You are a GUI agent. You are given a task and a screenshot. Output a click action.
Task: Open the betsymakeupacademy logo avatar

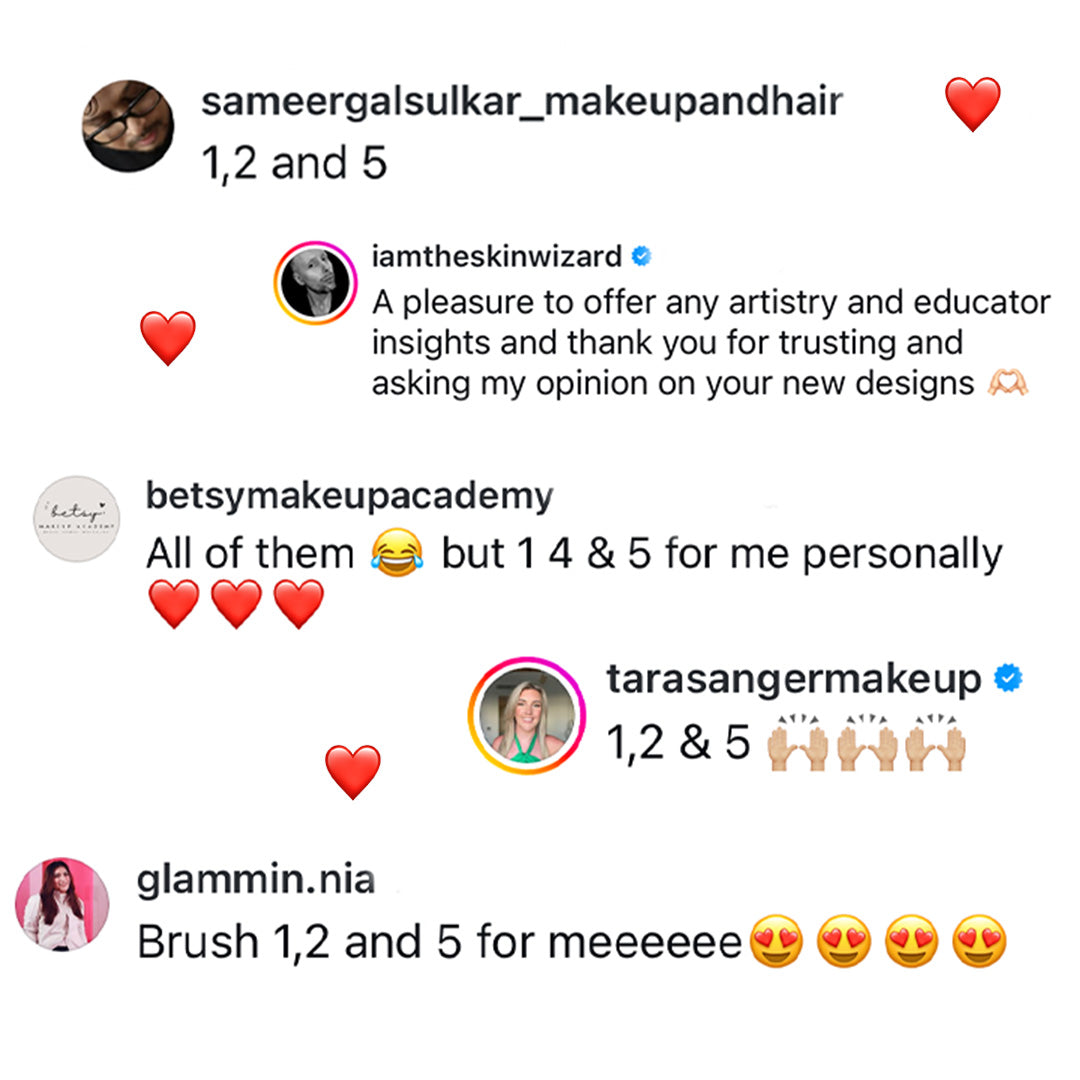tap(76, 518)
